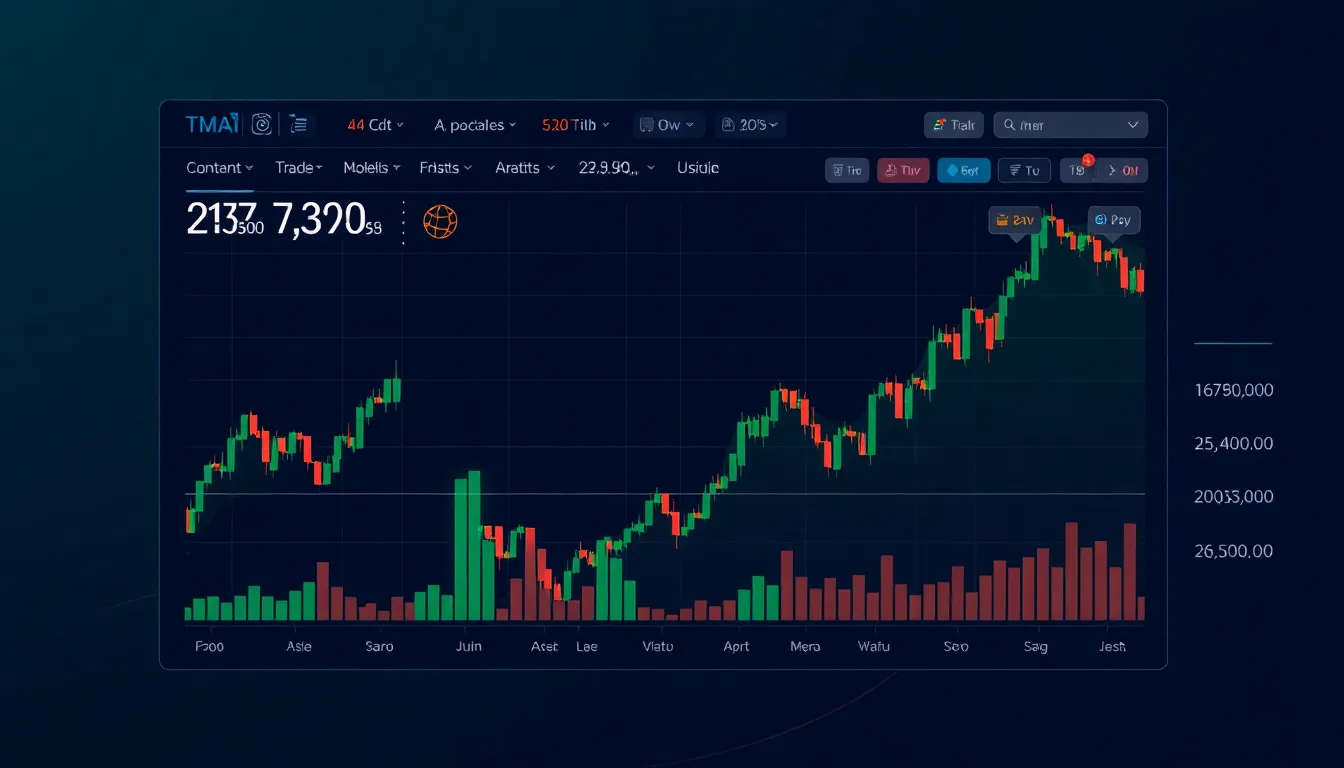Image resolution: width=1344 pixels, height=768 pixels.
Task: Open the magnifier search icon in the search bar
Action: pos(1009,125)
